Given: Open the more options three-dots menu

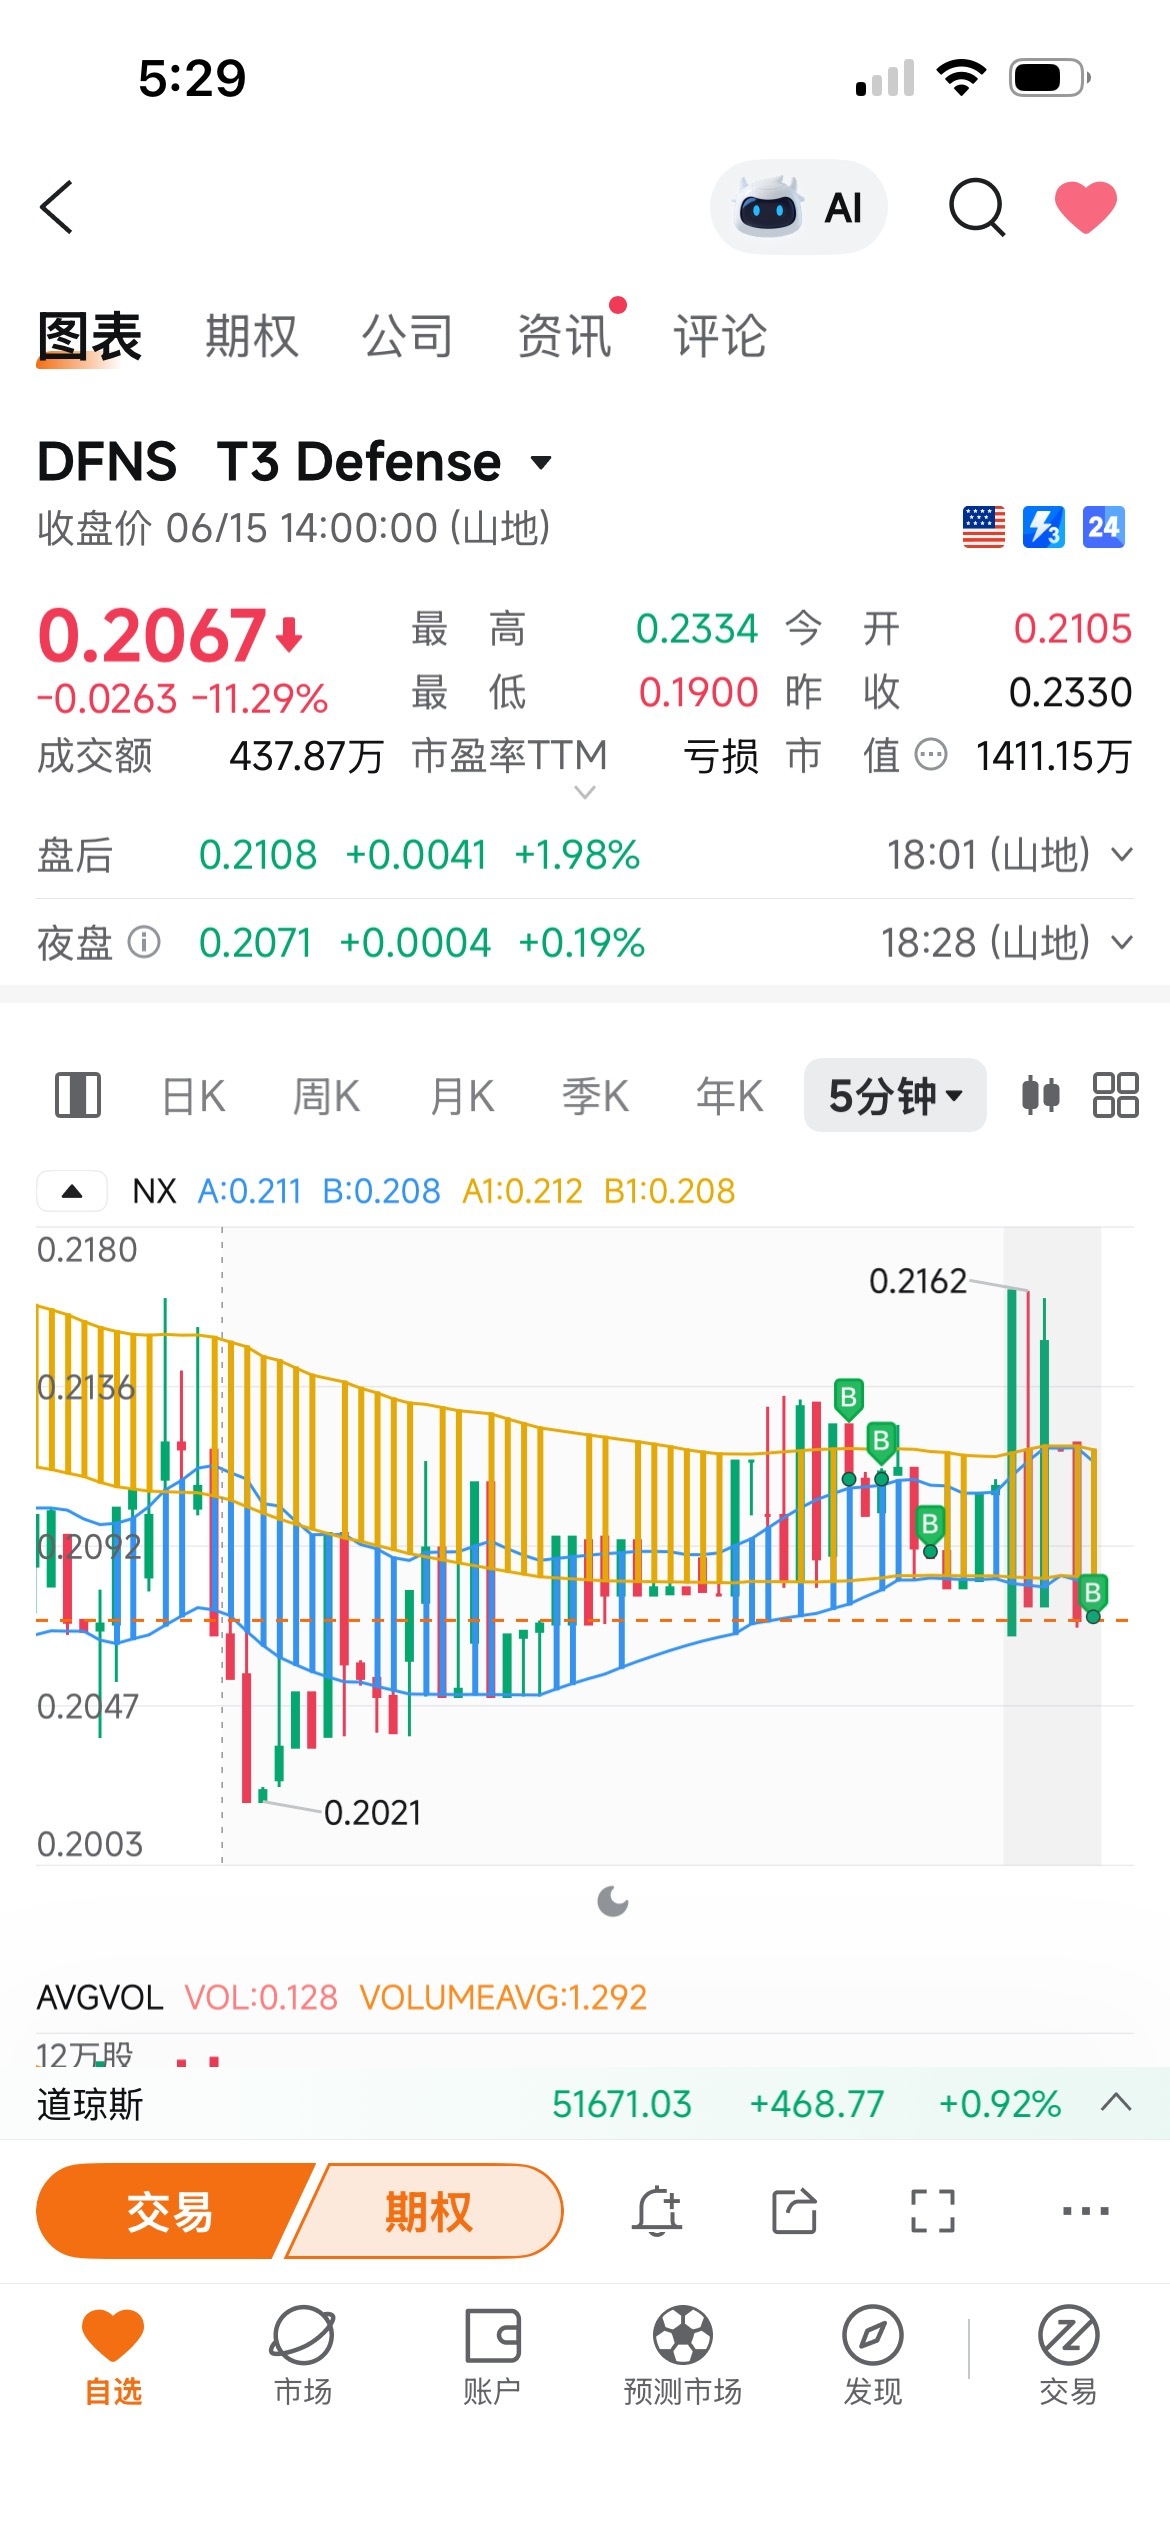Looking at the screenshot, I should coord(1086,2210).
